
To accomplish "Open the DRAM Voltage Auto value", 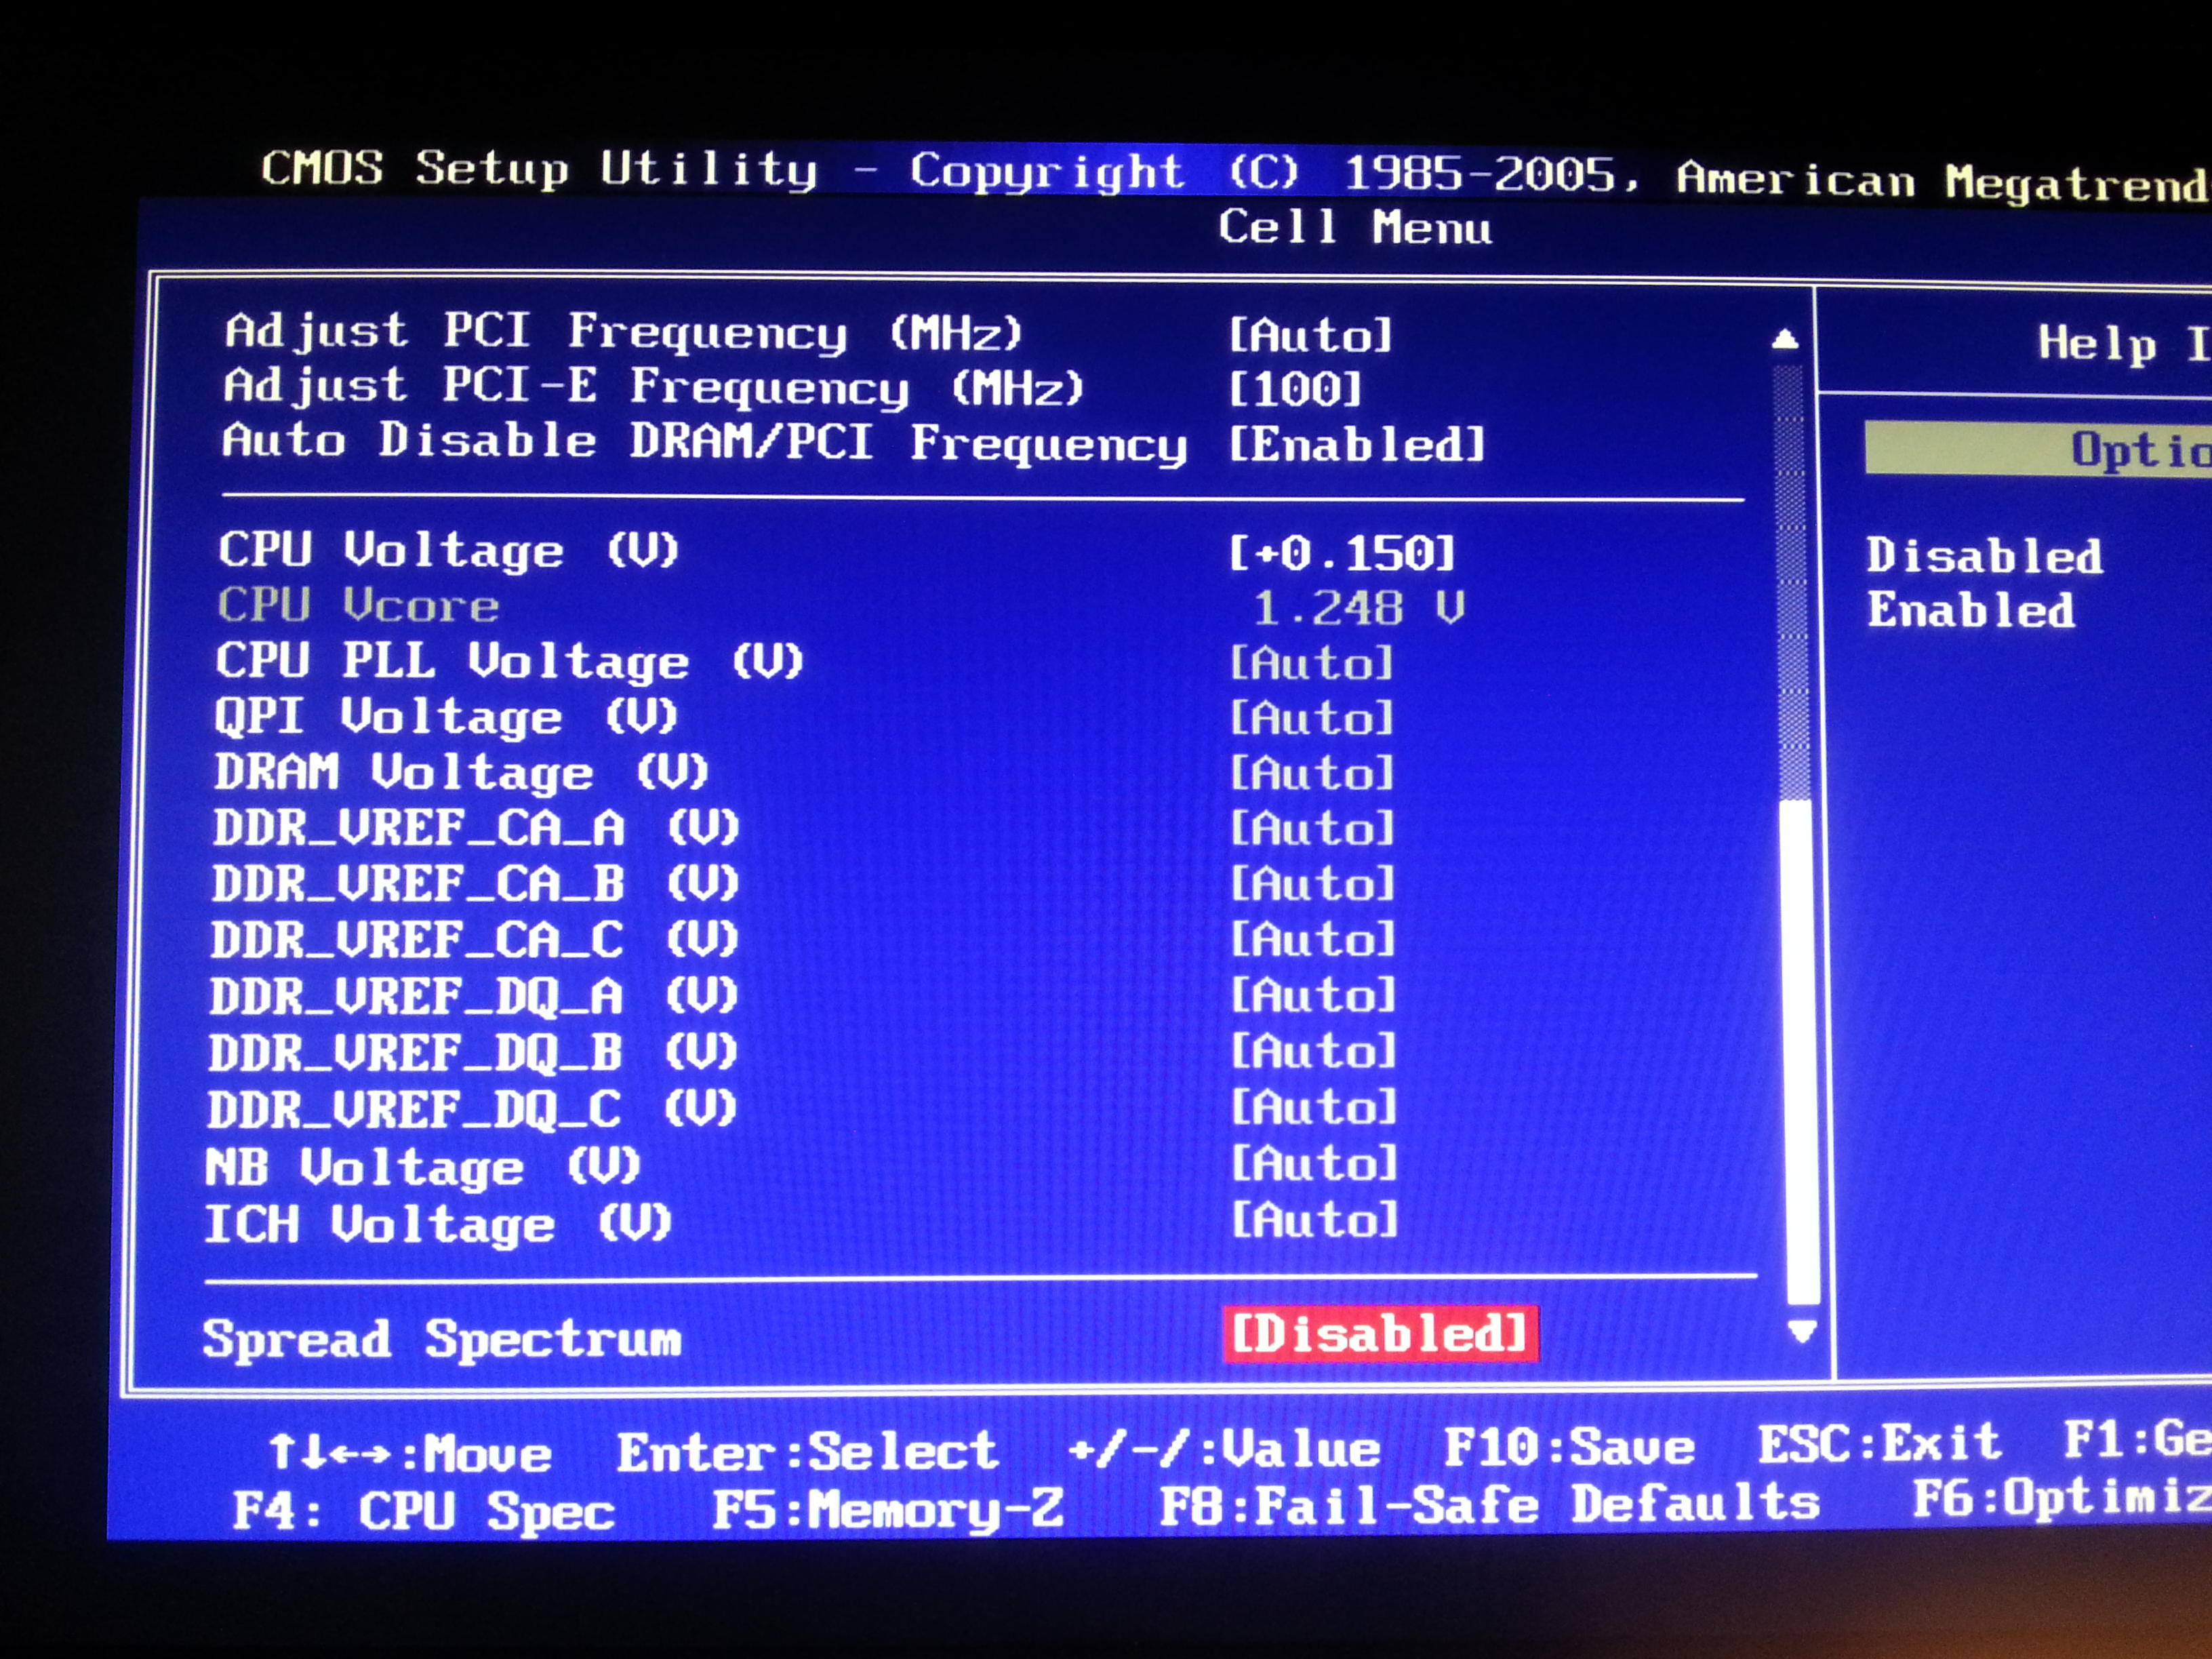I will coord(1311,773).
